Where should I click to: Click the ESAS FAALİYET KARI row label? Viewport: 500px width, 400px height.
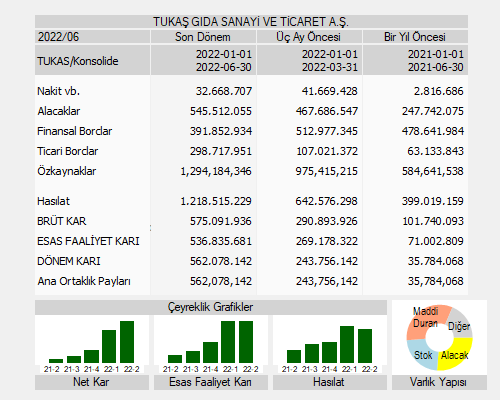[x=88, y=241]
